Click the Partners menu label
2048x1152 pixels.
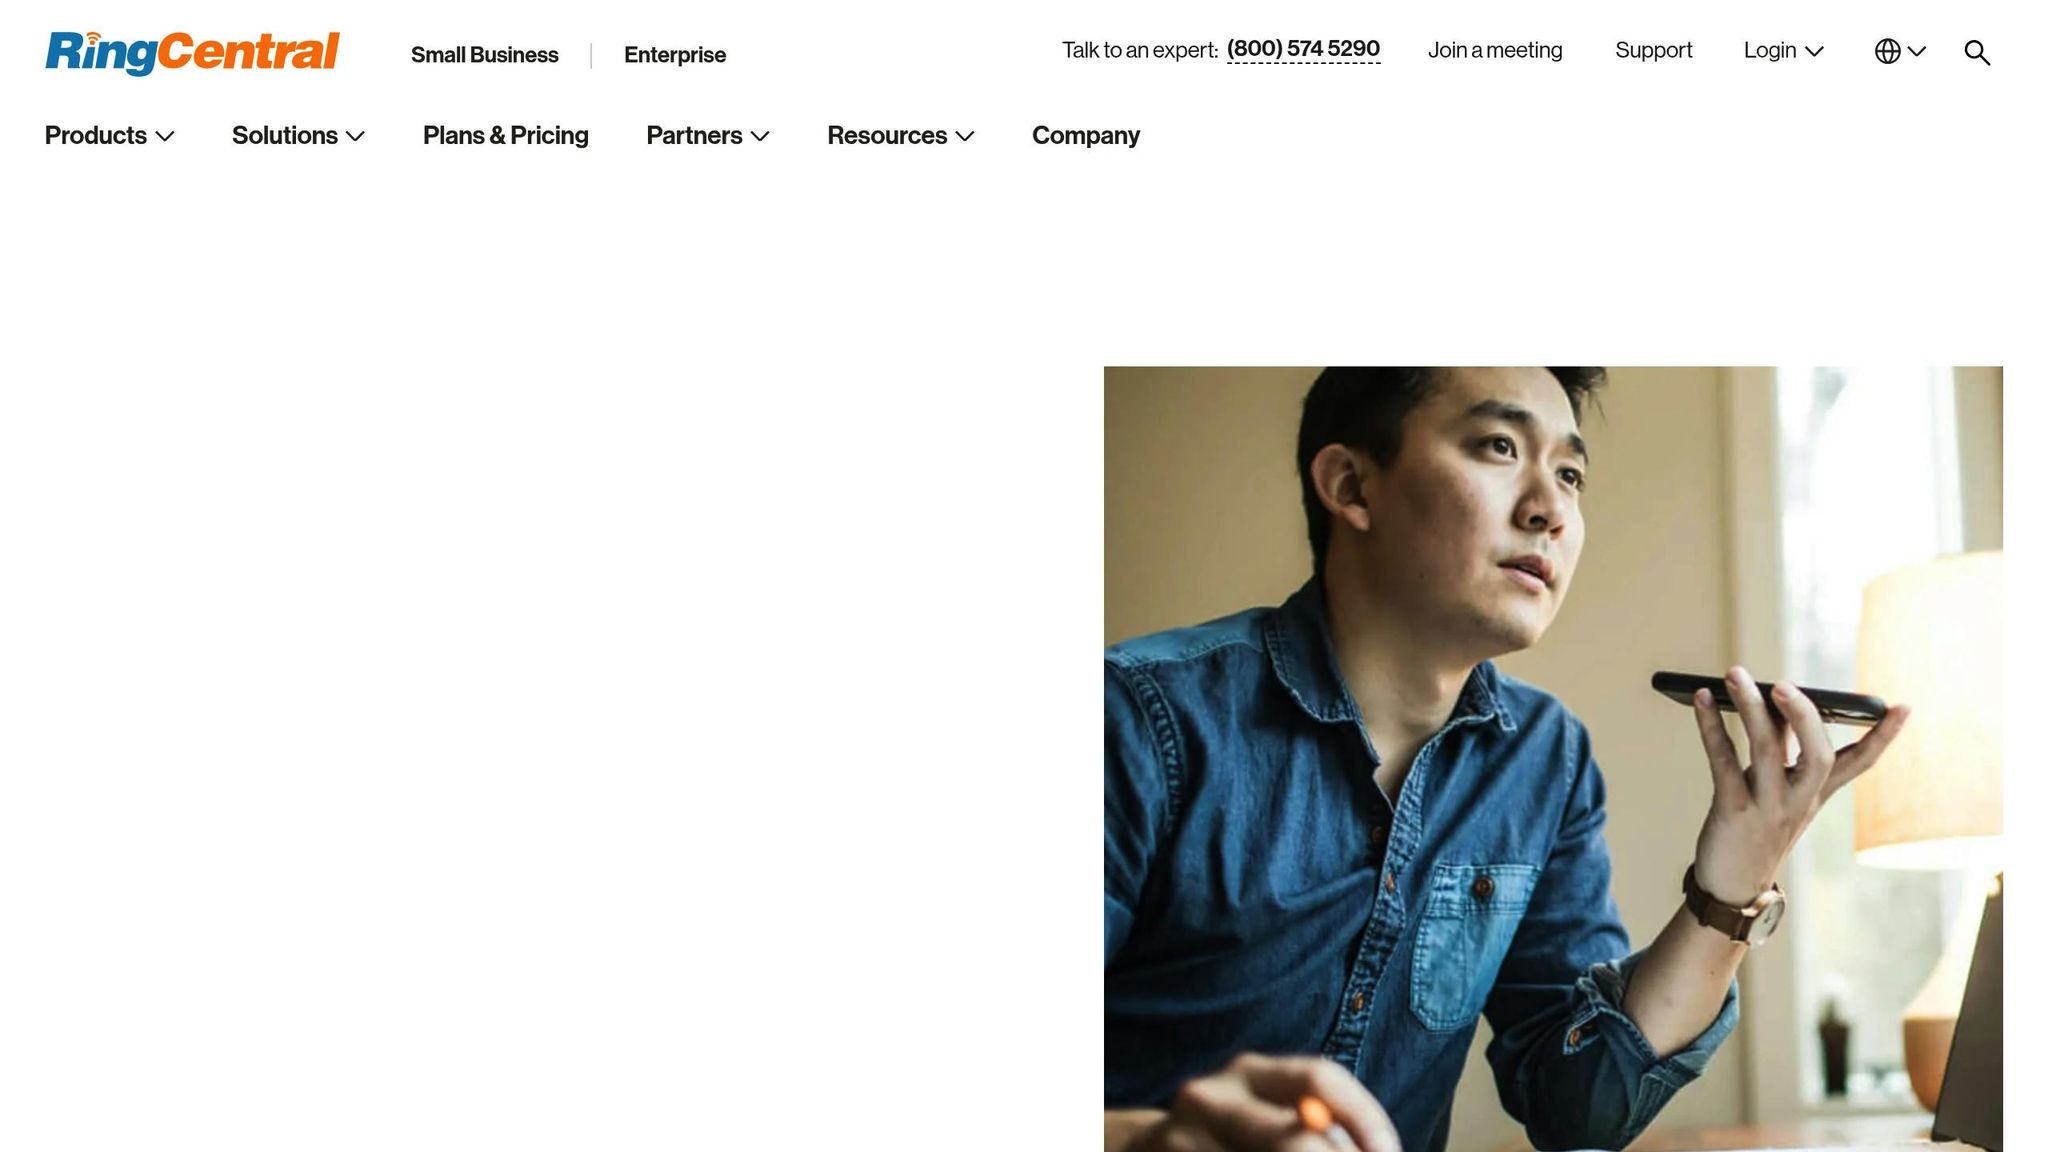coord(694,135)
